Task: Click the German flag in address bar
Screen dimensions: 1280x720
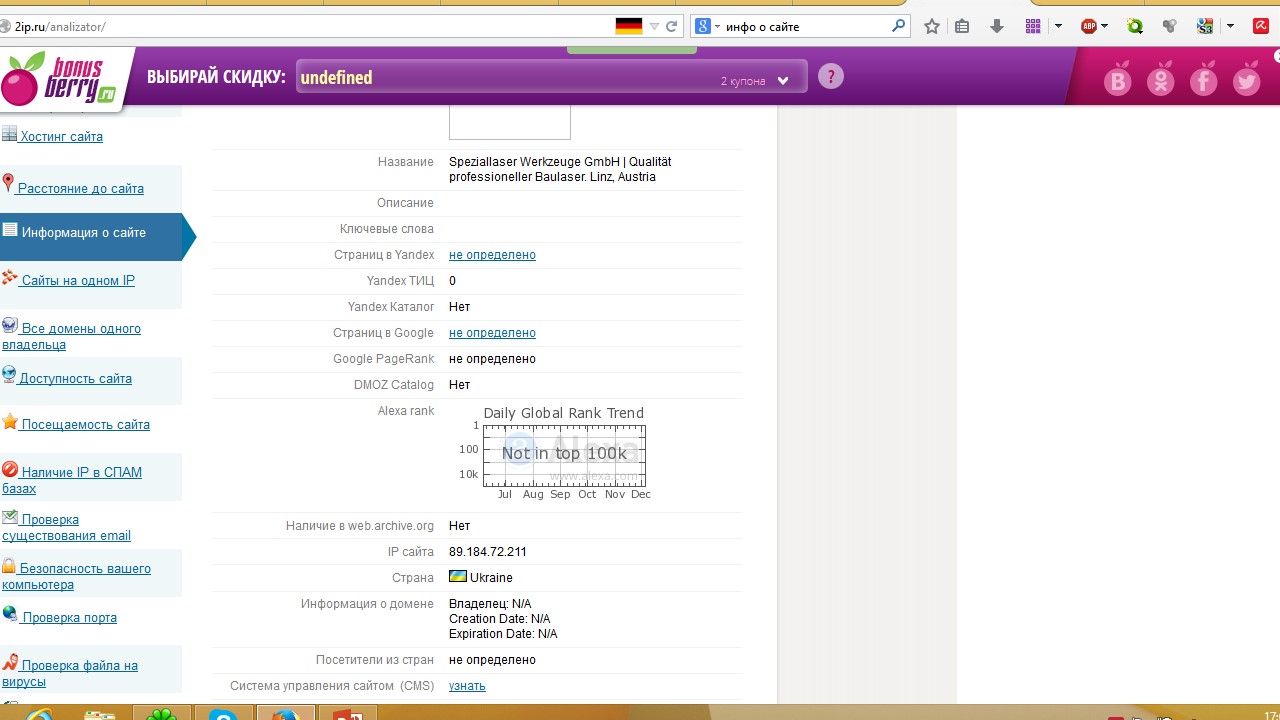Action: (x=628, y=27)
